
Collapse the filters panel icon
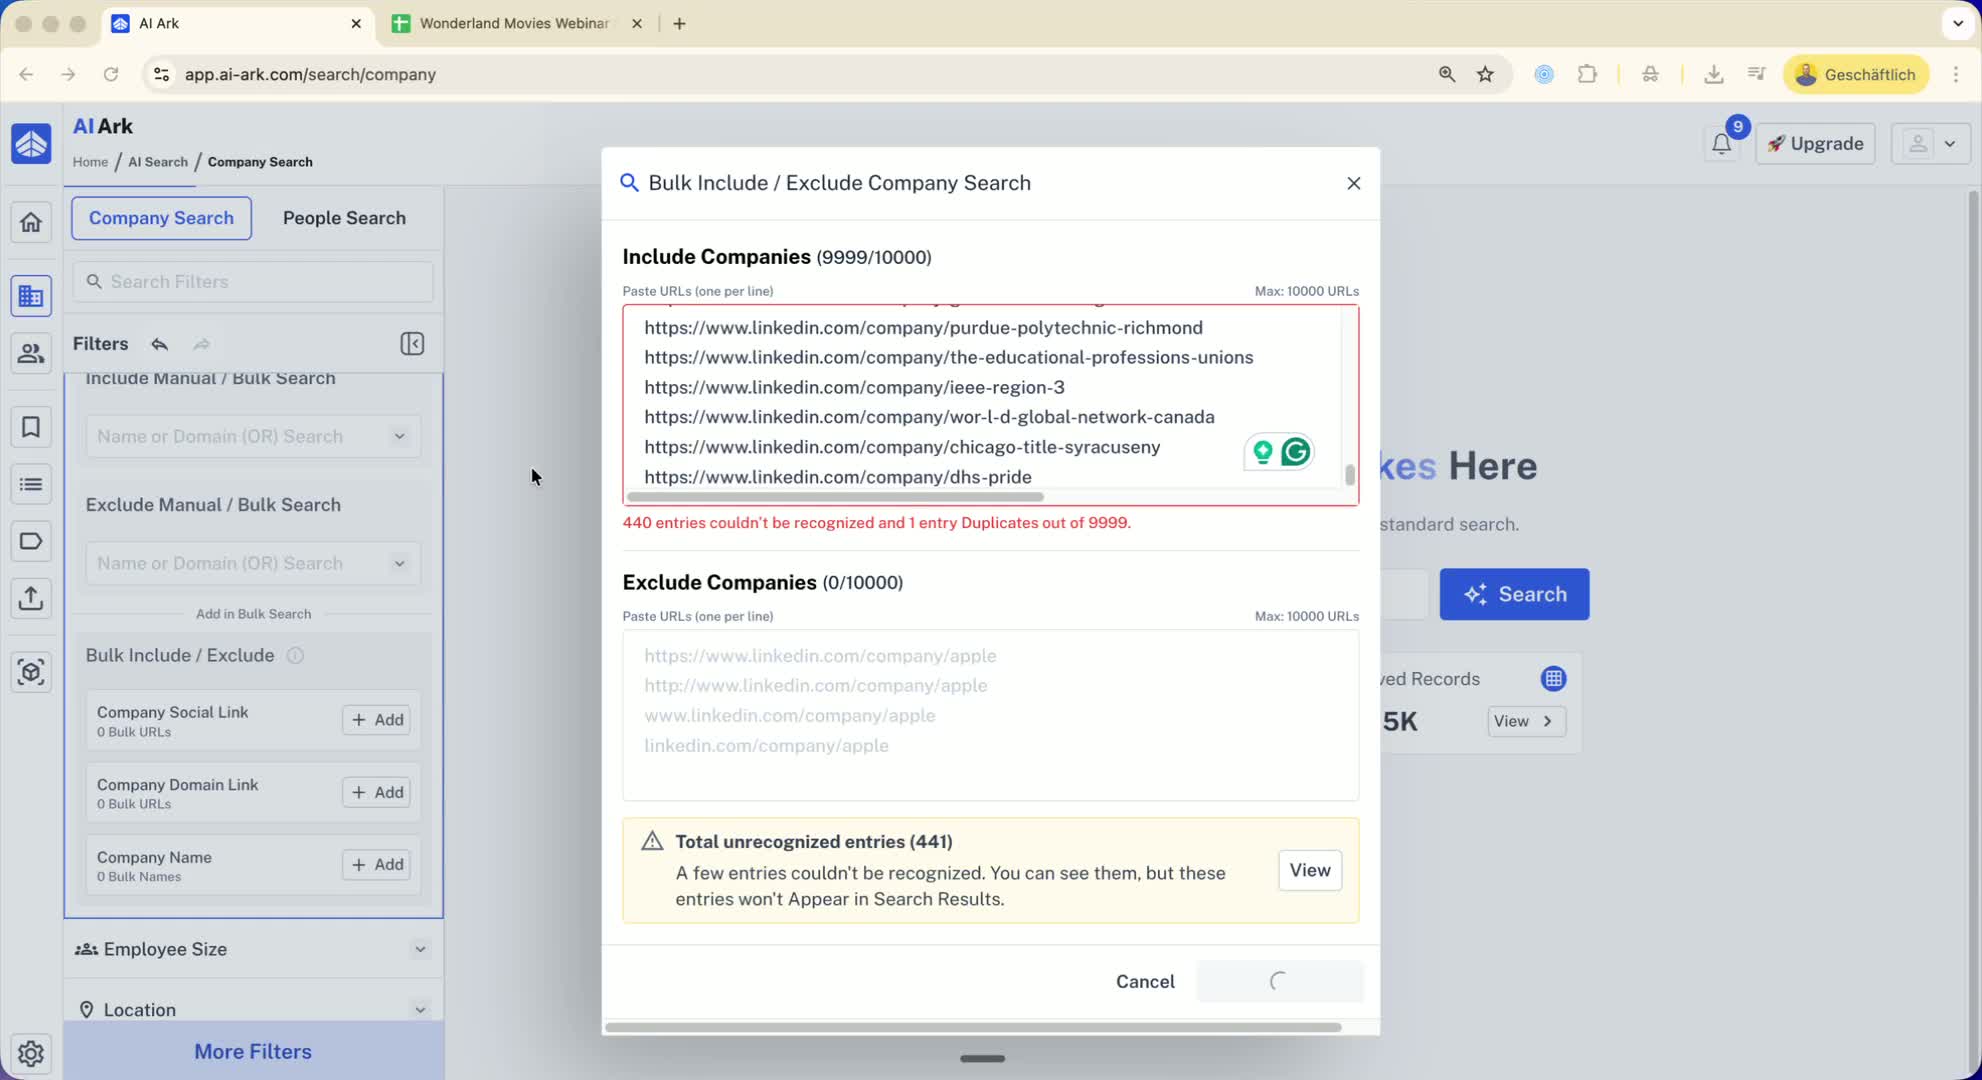click(x=412, y=344)
